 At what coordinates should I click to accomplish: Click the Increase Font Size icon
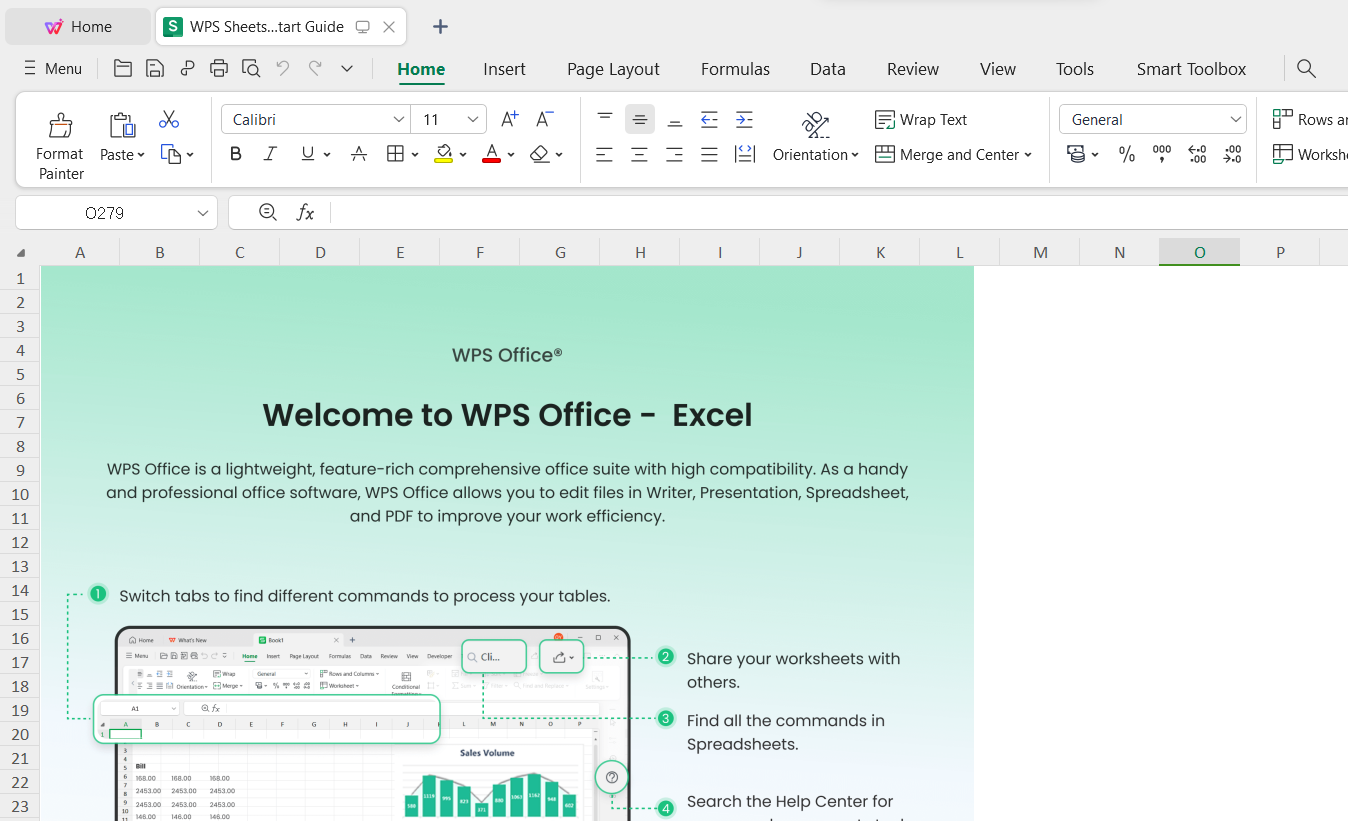[x=508, y=118]
